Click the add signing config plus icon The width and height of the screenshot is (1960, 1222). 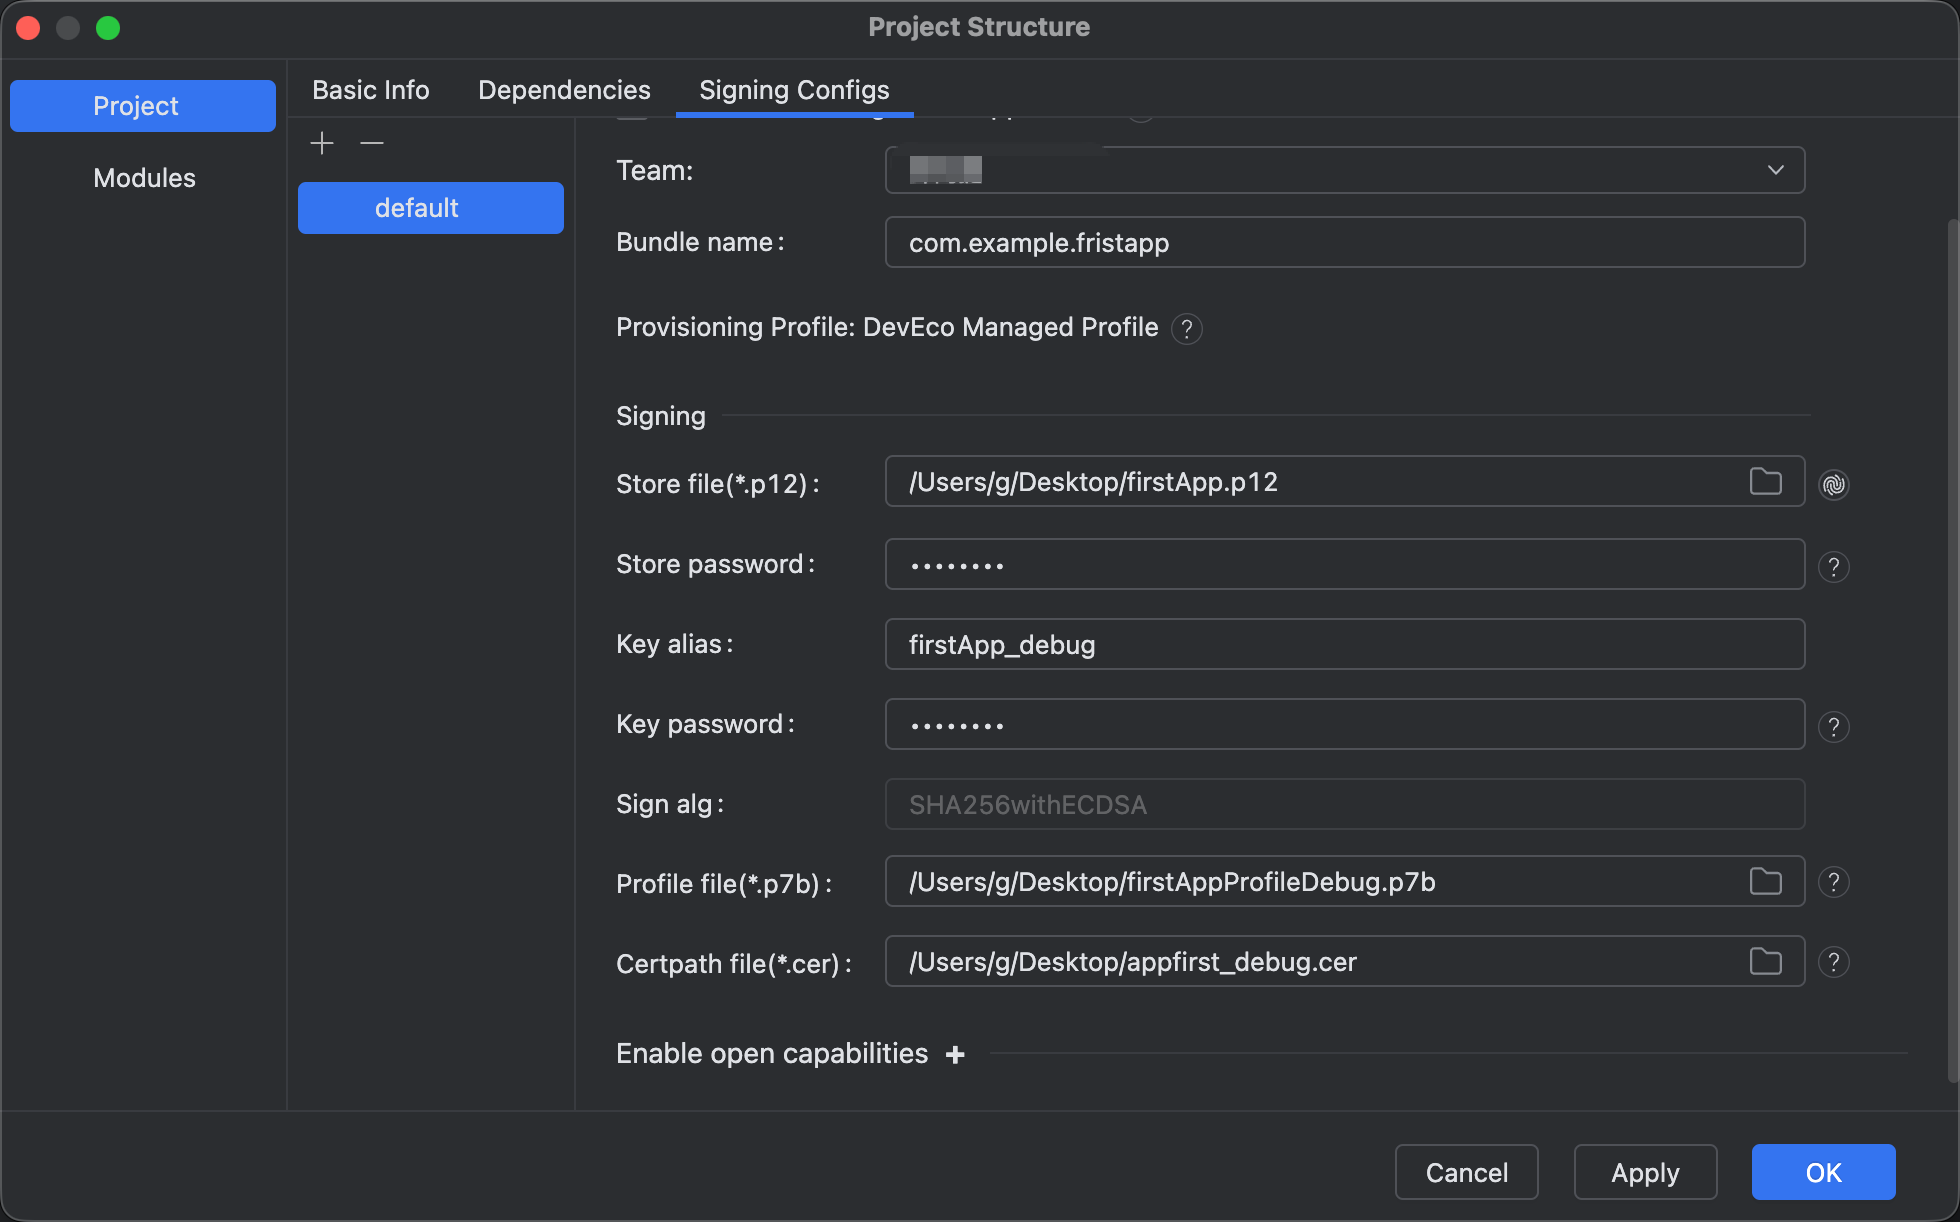click(x=322, y=144)
